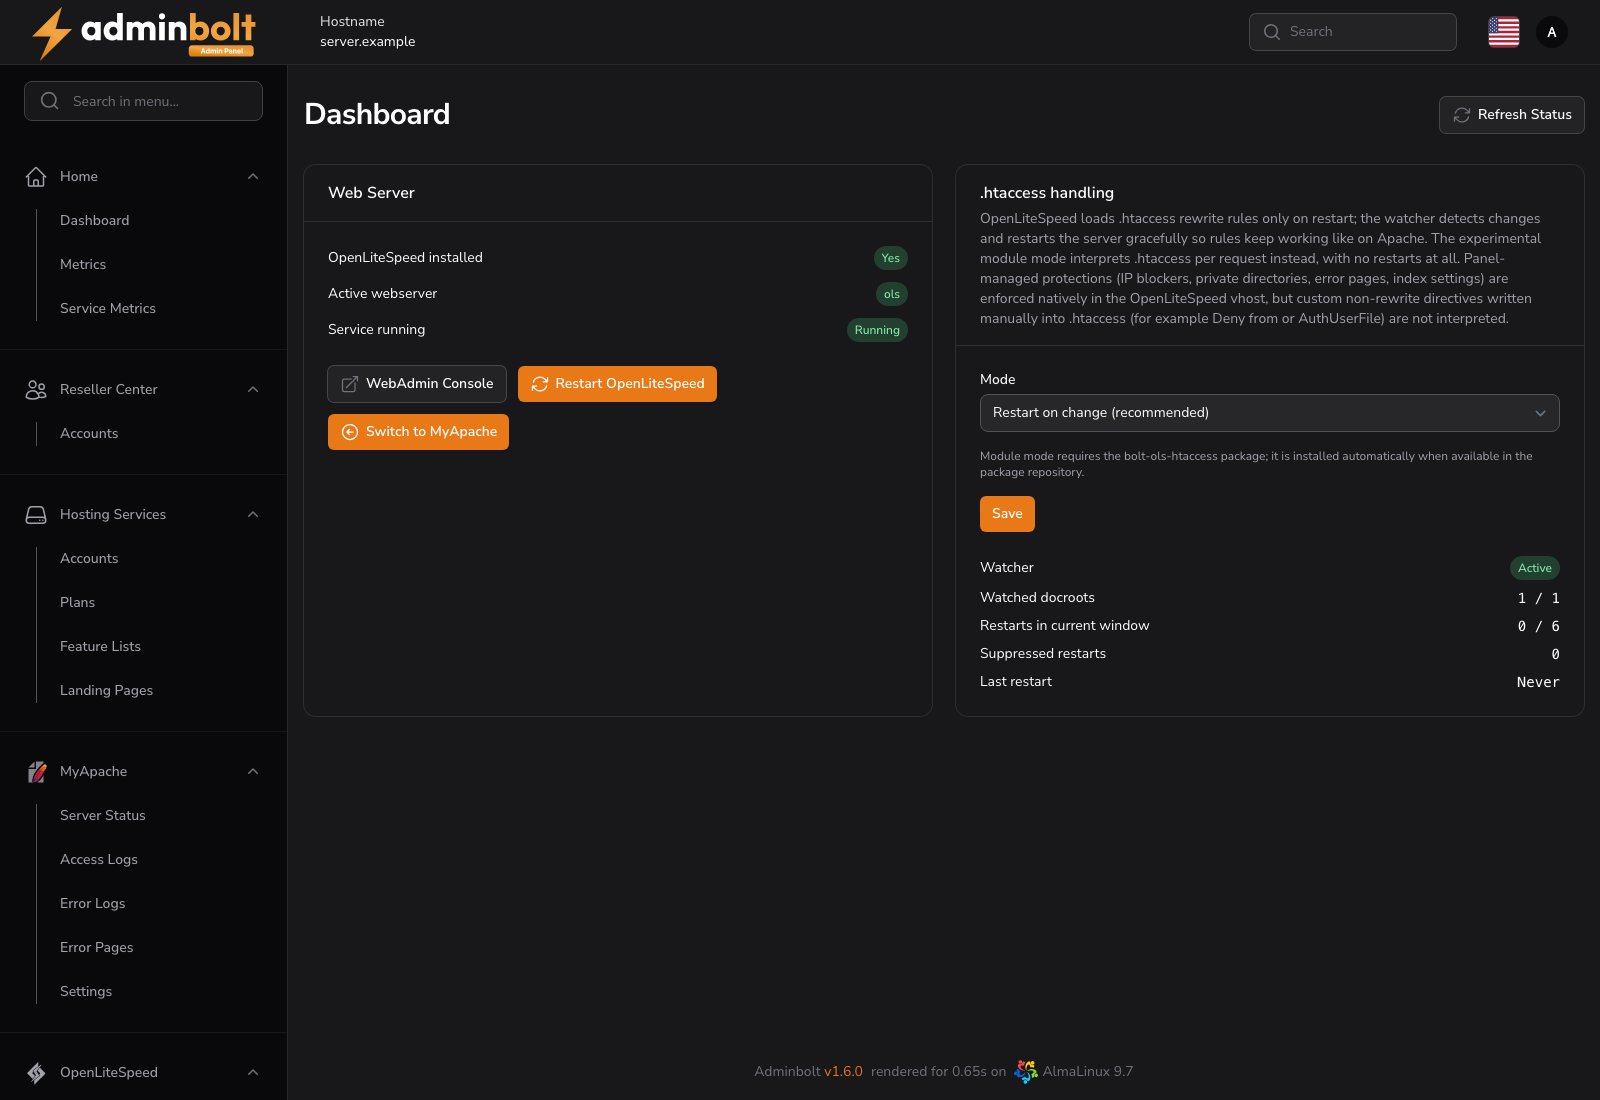Open Access Logs menu item
The width and height of the screenshot is (1600, 1100).
99,860
